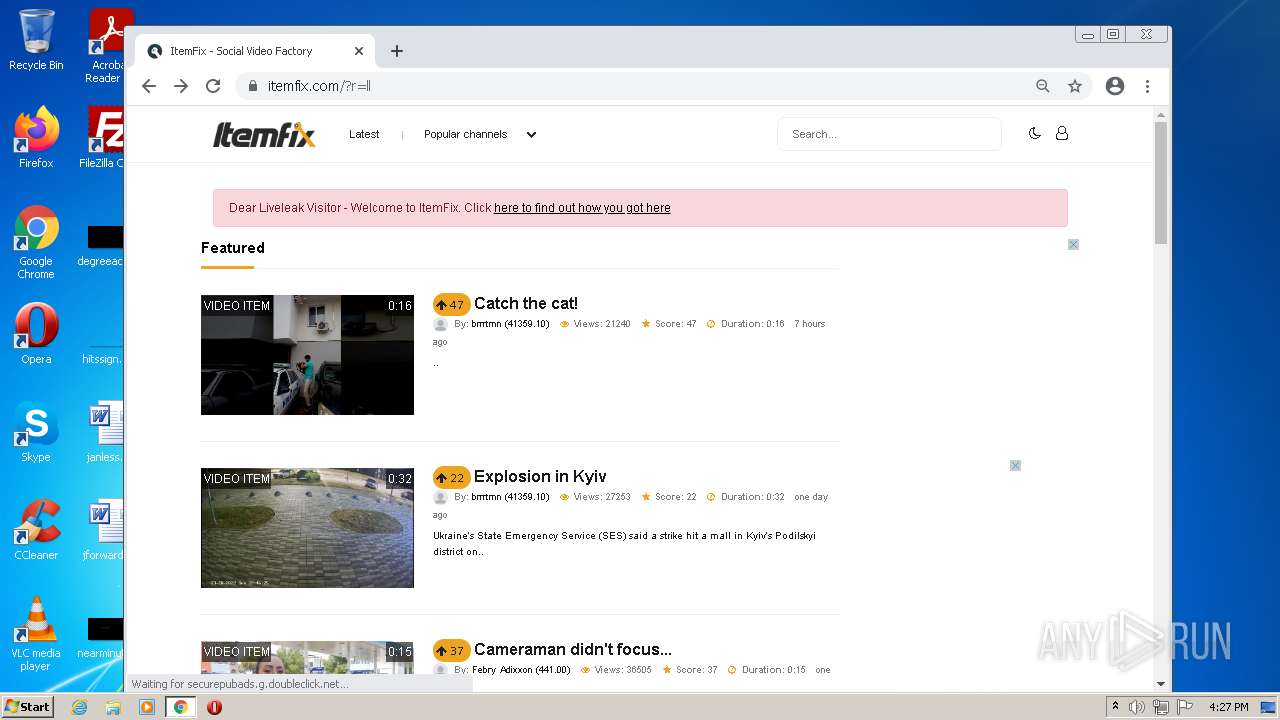
Task: Open the Windows Start button
Action: pyautogui.click(x=28, y=707)
